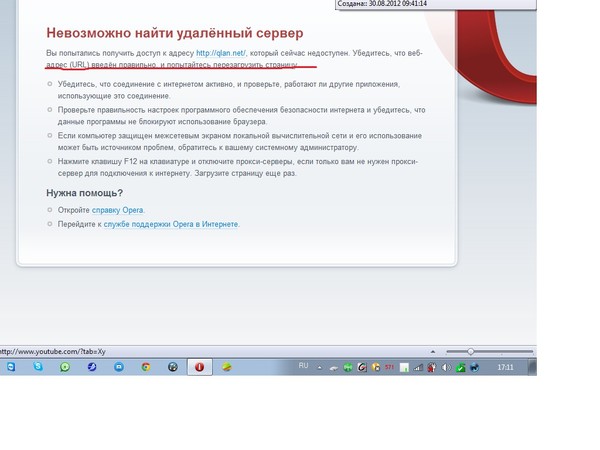Click the page zoom slider handle
The height and width of the screenshot is (450, 600).
point(471,352)
